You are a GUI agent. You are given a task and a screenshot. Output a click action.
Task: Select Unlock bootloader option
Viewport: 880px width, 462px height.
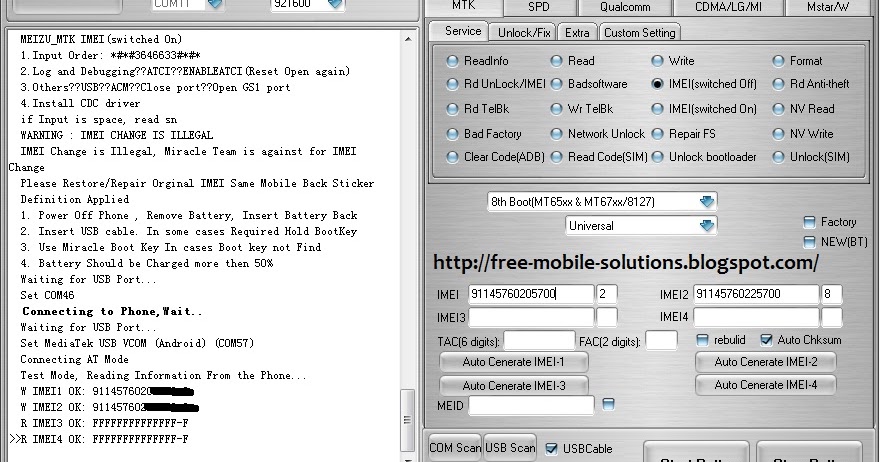tap(657, 158)
